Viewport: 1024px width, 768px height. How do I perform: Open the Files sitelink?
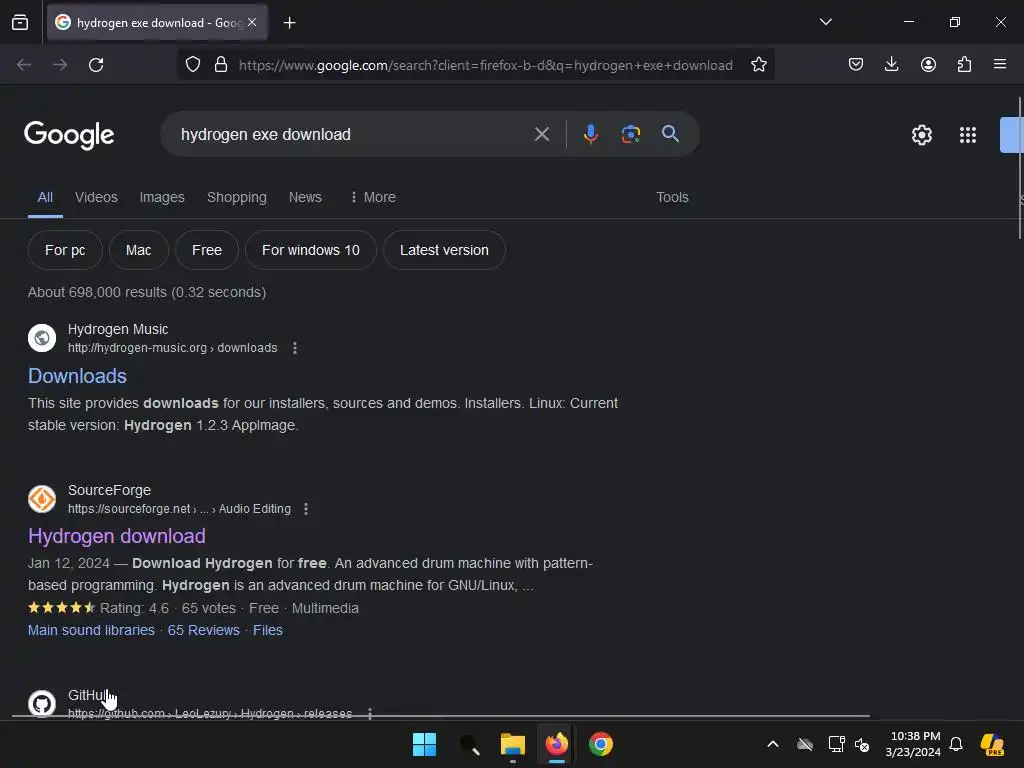tap(268, 630)
